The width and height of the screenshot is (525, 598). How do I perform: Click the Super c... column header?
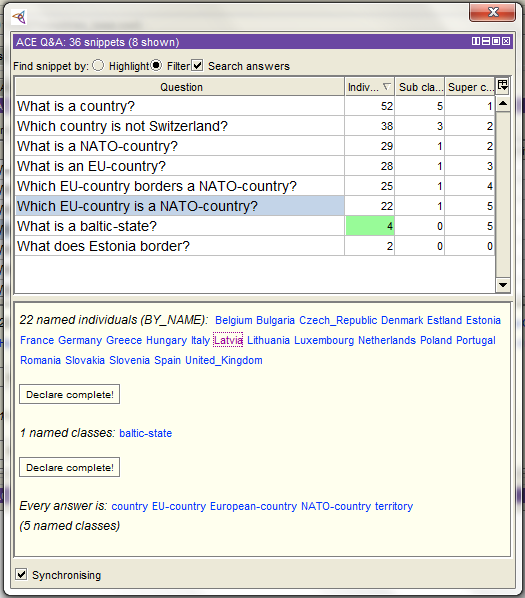click(470, 87)
